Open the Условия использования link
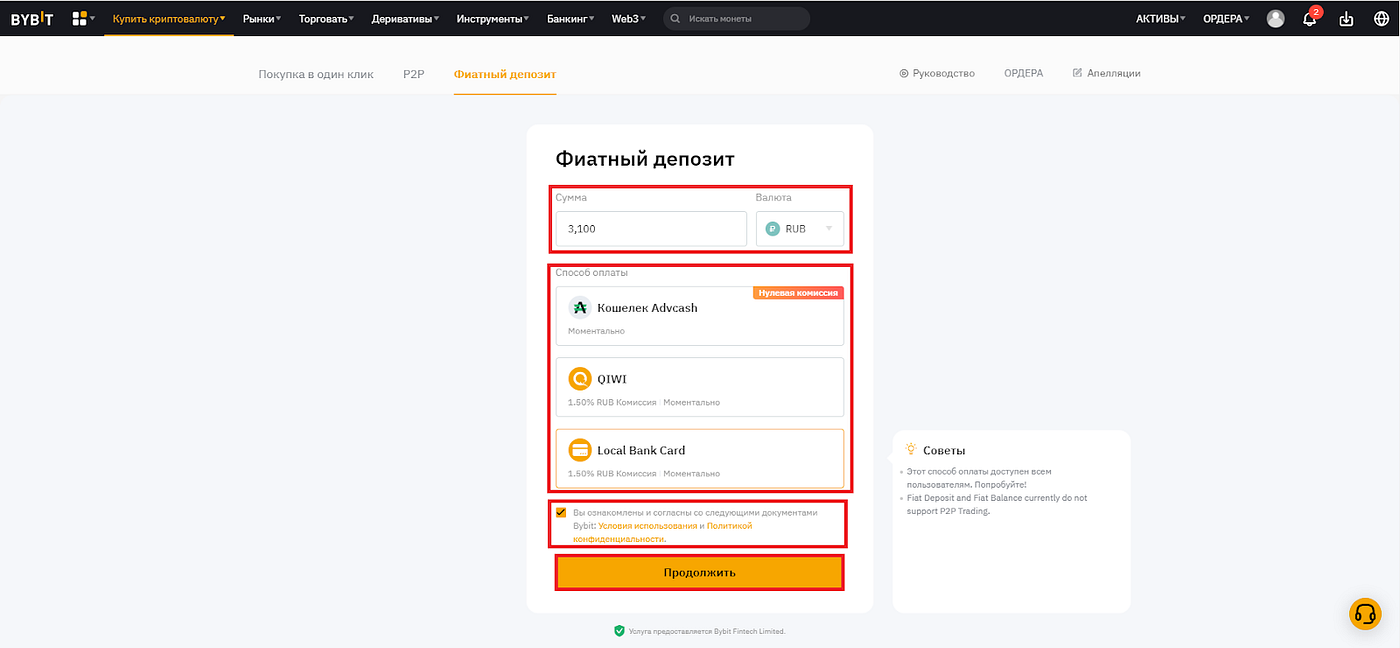Image resolution: width=1400 pixels, height=648 pixels. click(x=648, y=525)
